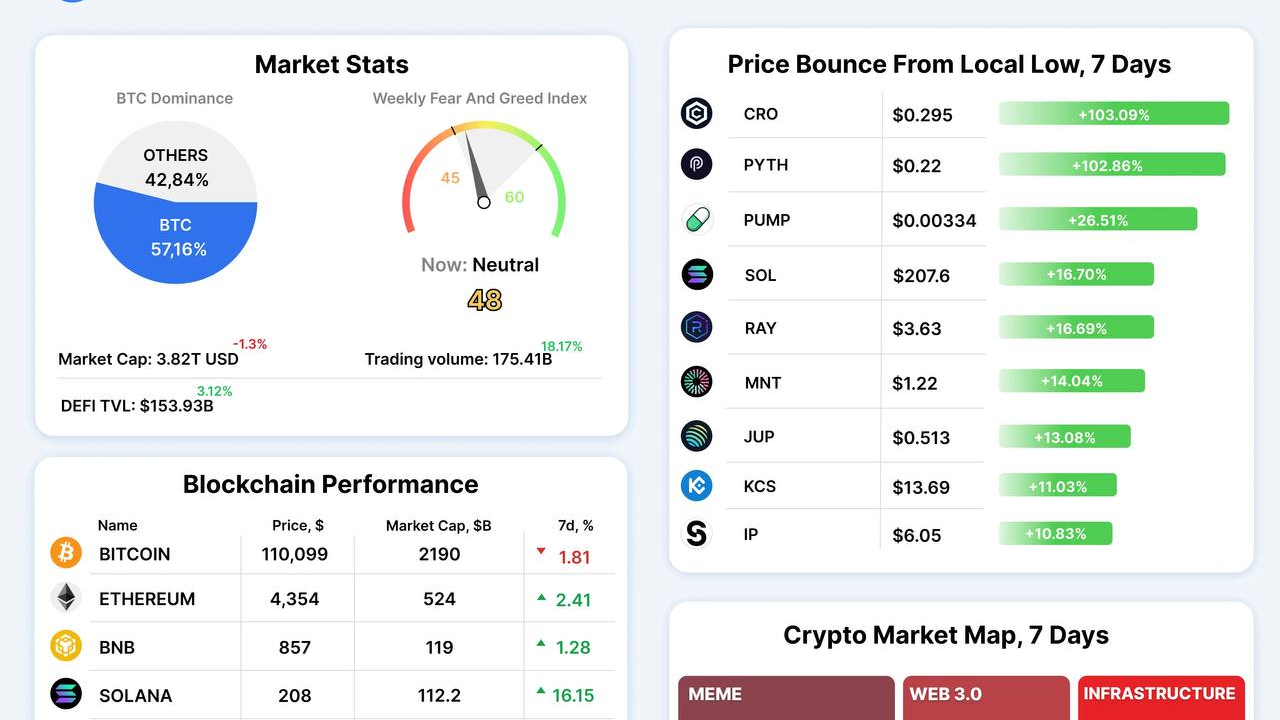Click the PUMP pill icon
1280x720 pixels.
(697, 220)
